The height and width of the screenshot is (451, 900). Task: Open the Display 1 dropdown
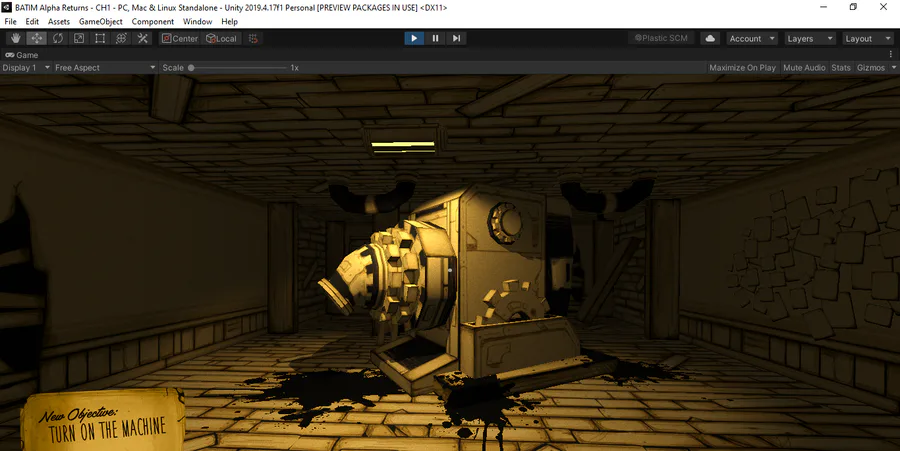pos(26,68)
